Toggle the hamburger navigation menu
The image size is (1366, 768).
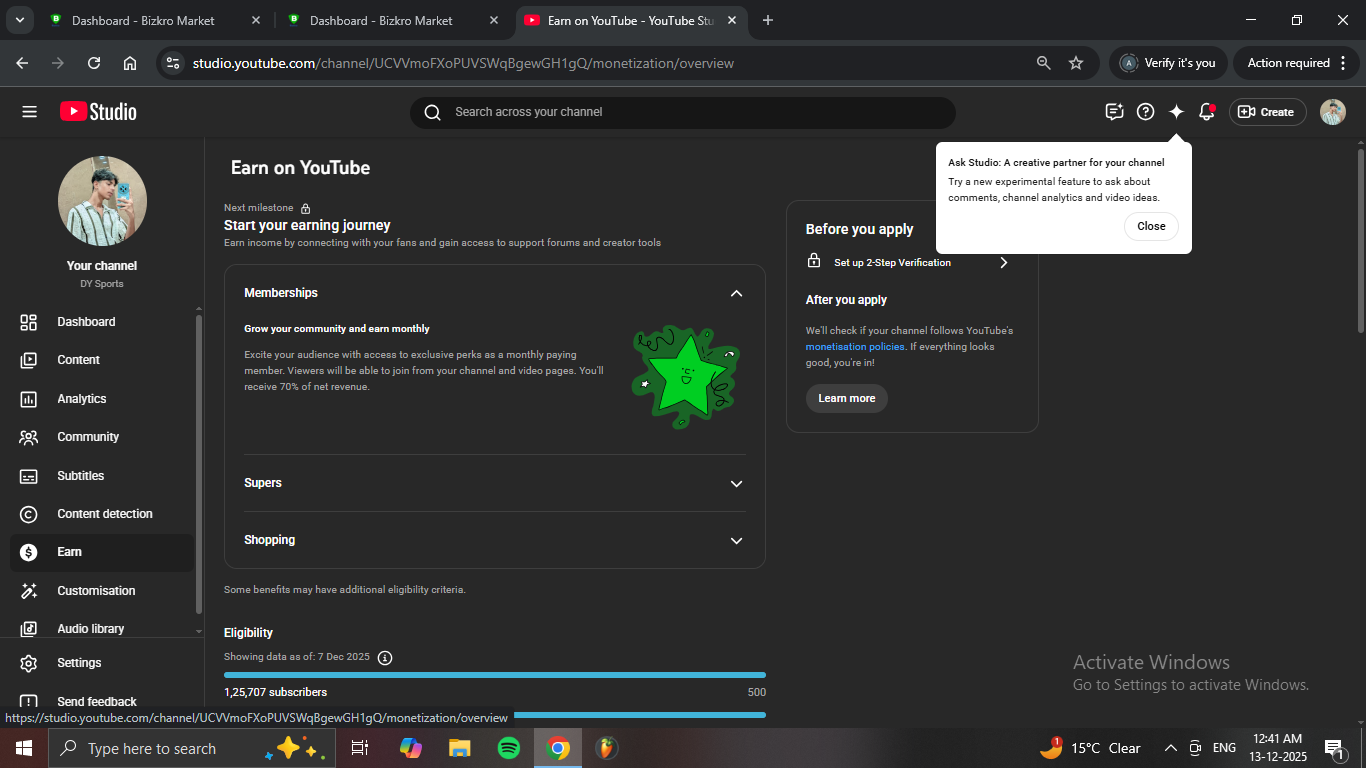coord(29,112)
